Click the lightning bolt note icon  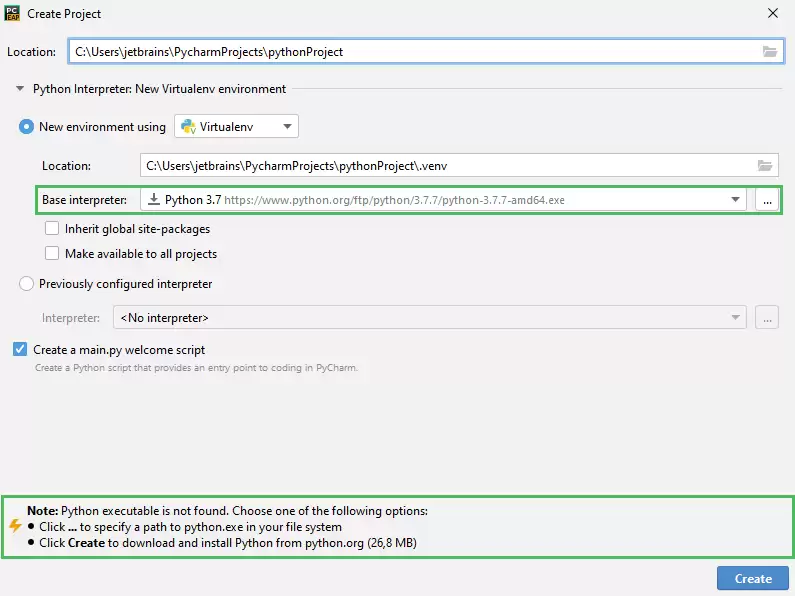(x=15, y=526)
